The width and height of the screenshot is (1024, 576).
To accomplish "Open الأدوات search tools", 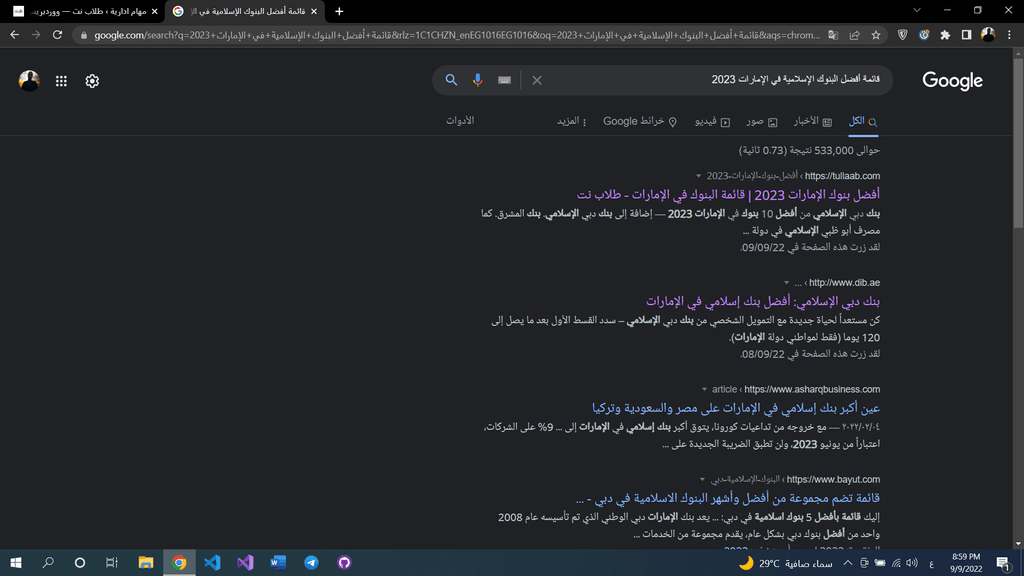I will (460, 121).
